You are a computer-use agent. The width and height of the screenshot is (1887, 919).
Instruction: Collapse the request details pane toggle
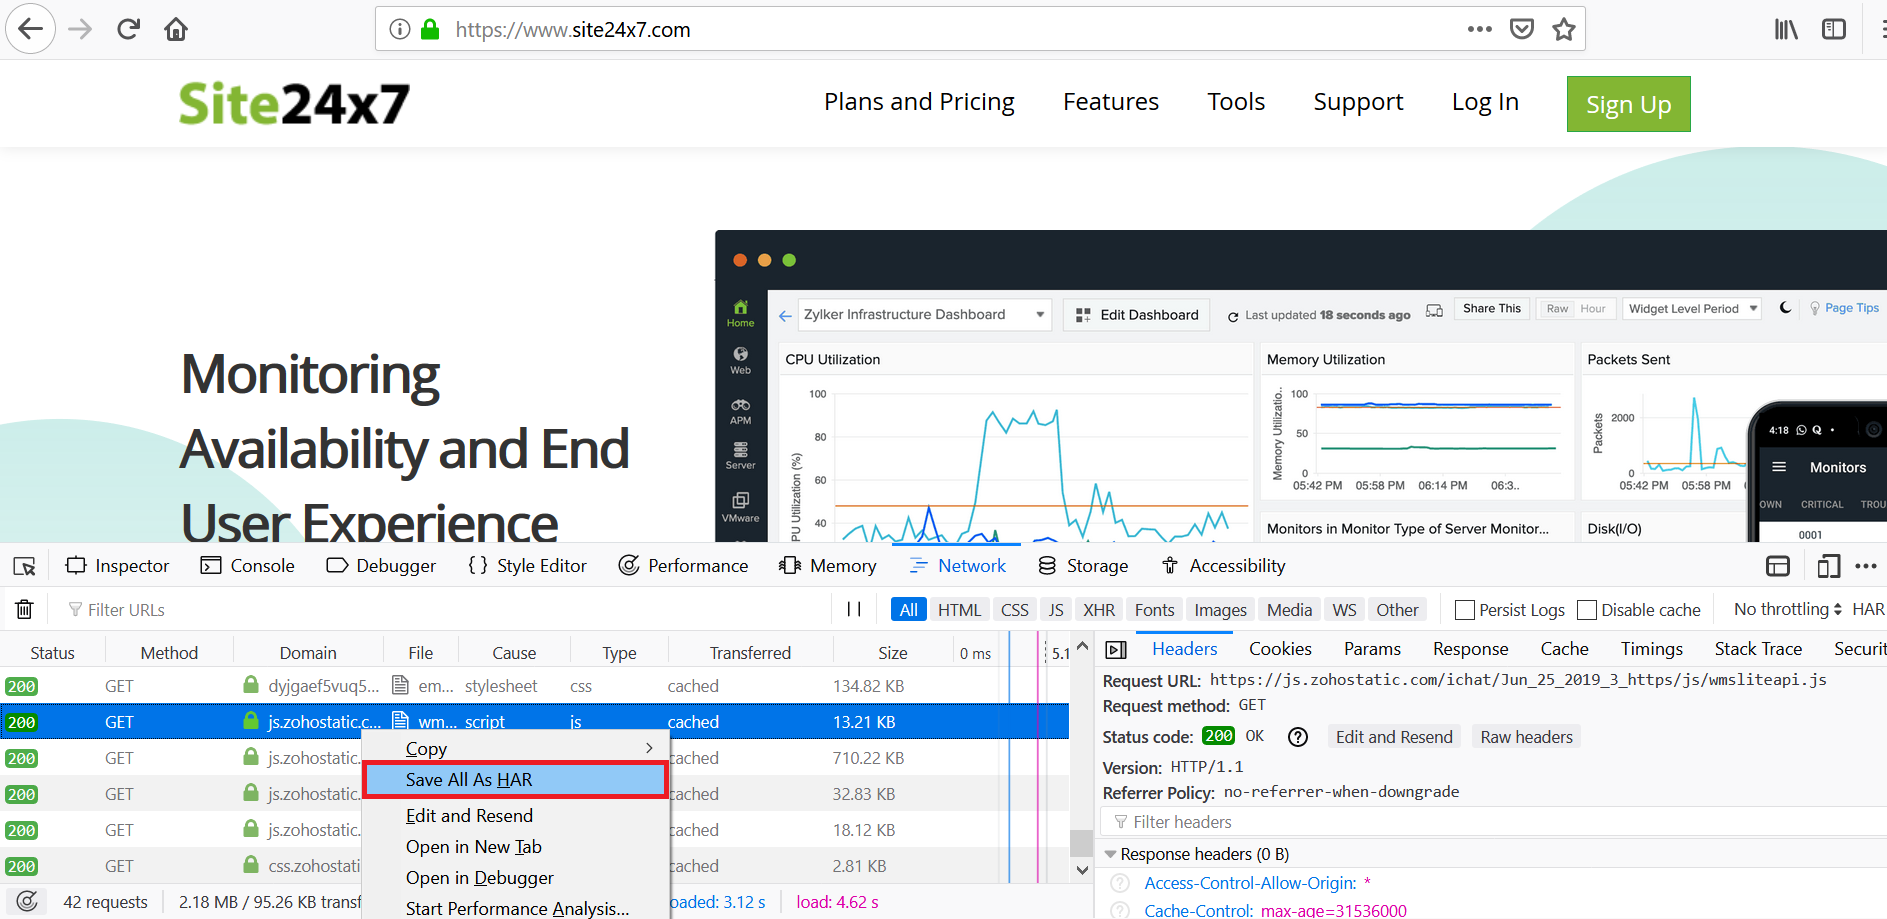tap(1116, 650)
